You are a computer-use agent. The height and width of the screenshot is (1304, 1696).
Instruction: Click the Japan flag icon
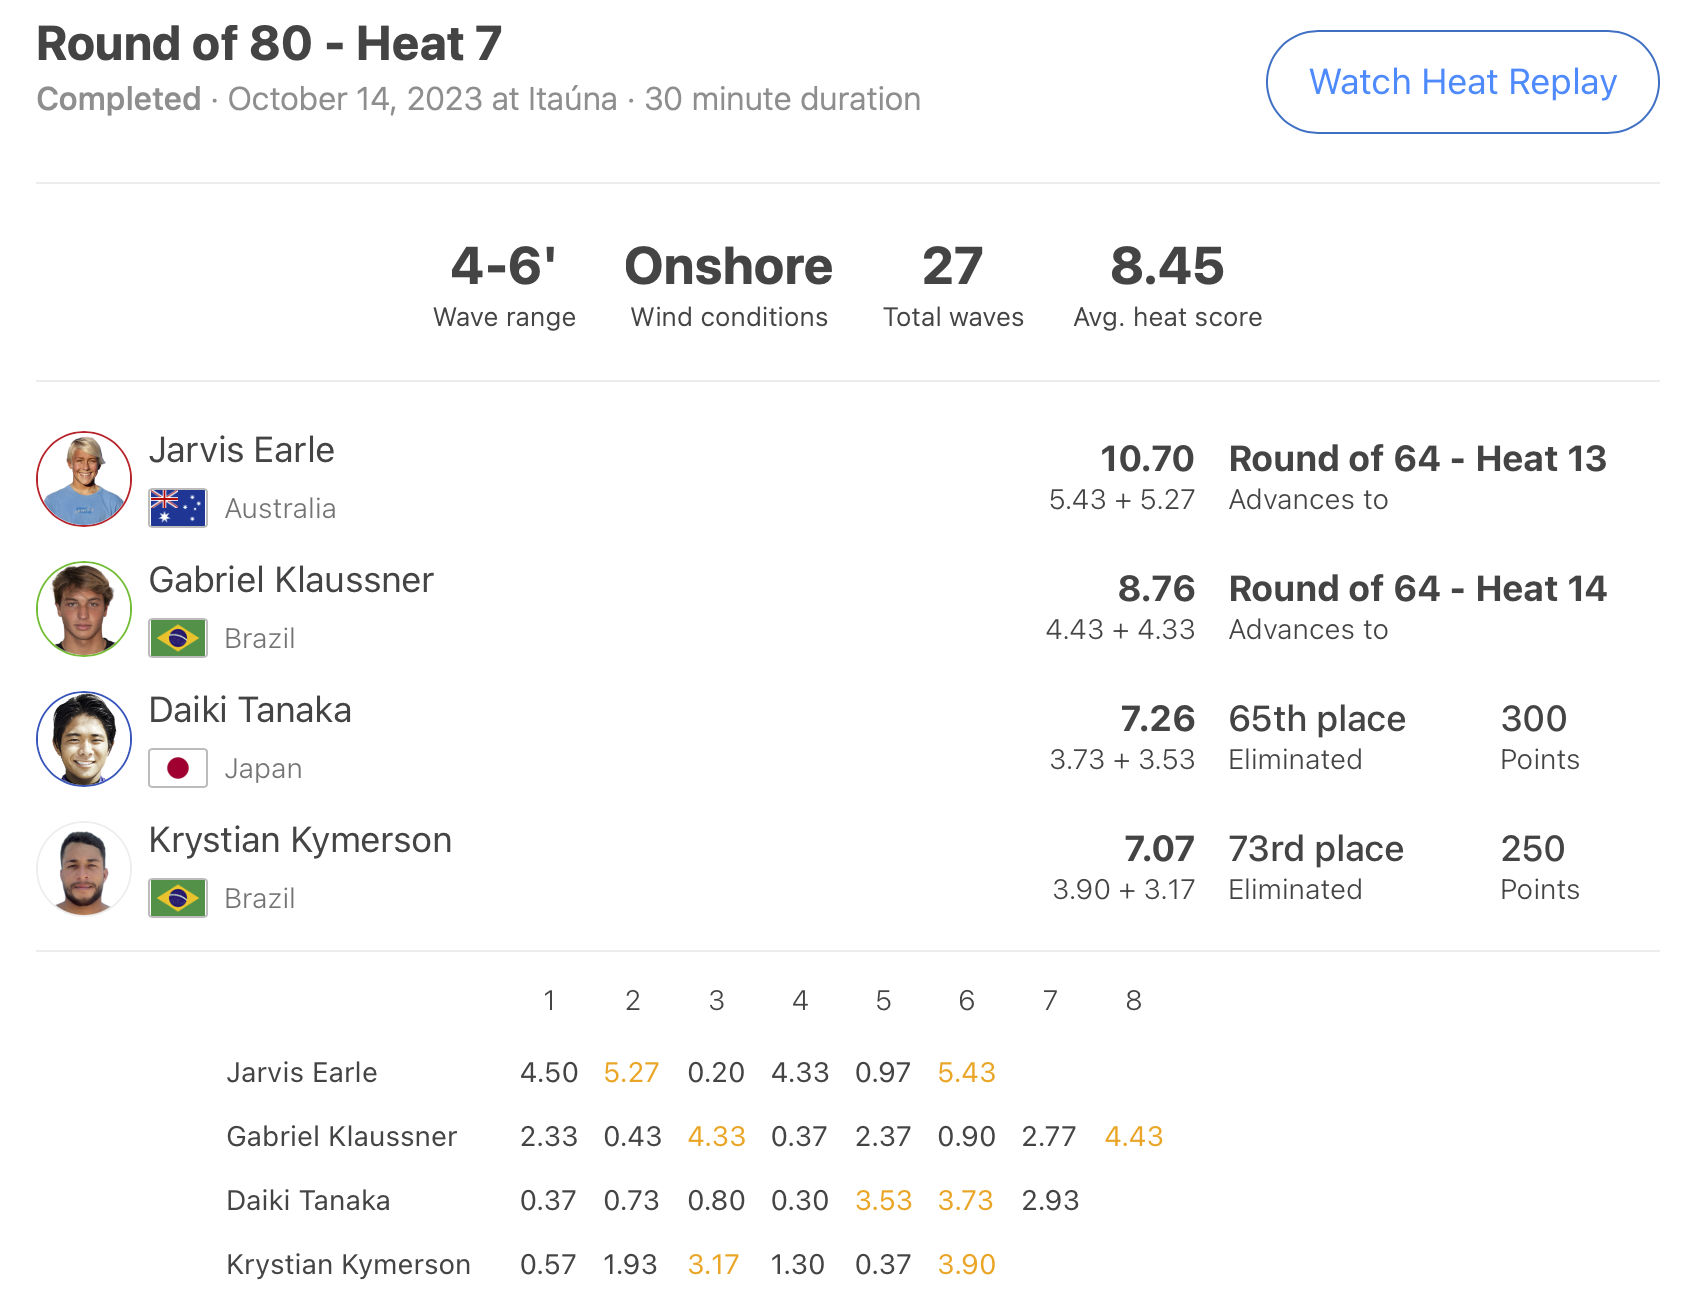tap(178, 768)
